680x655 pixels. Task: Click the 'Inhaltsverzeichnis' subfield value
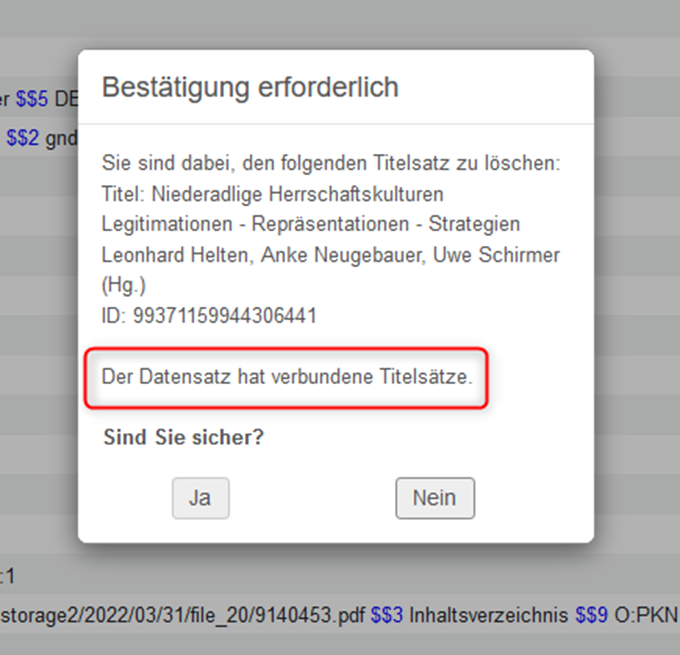[x=488, y=614]
